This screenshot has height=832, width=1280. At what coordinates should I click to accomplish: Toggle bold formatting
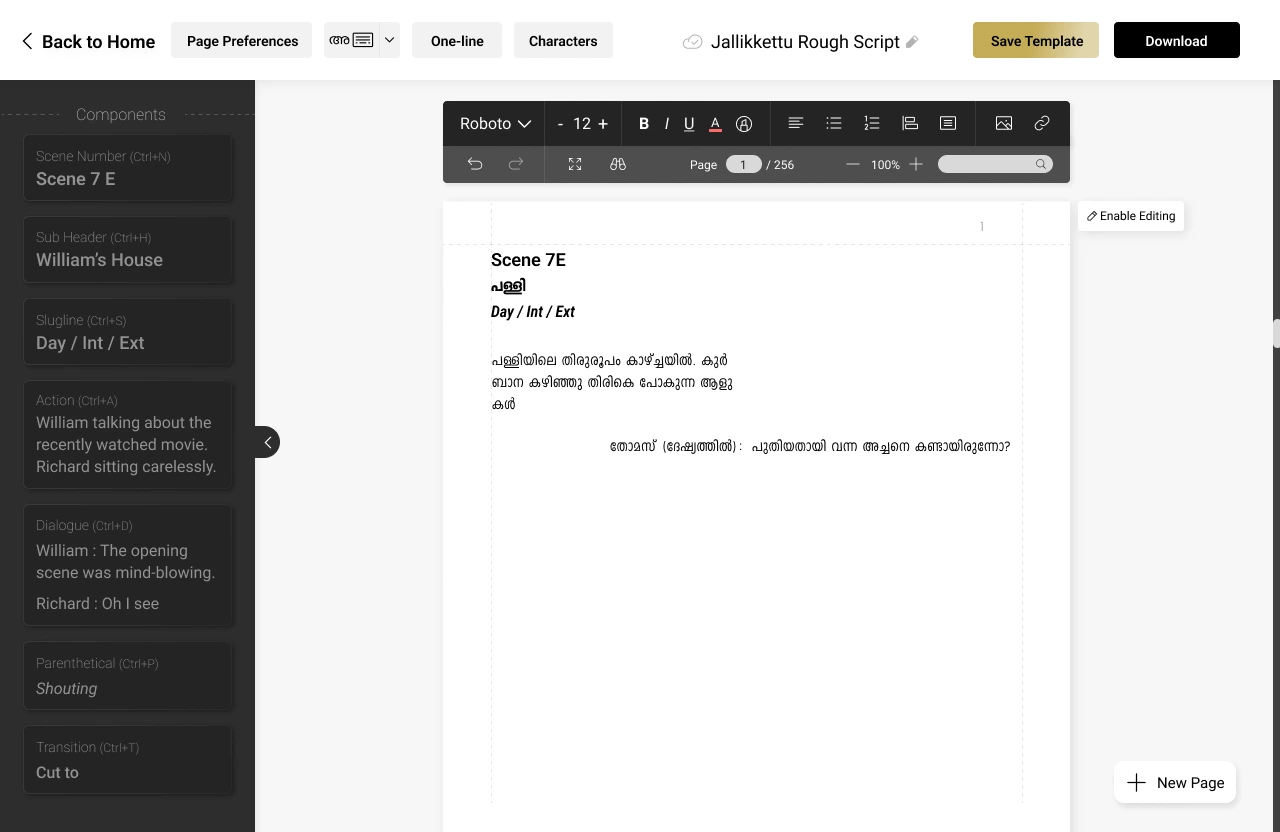[x=644, y=123]
